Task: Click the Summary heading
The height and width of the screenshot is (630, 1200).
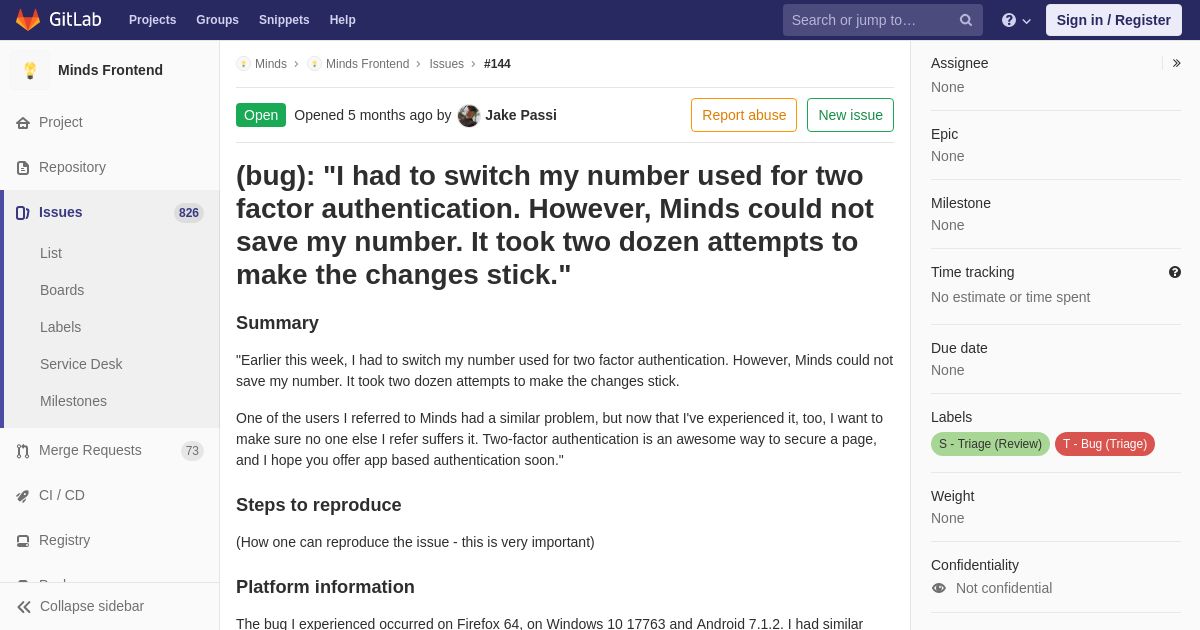Action: [x=277, y=323]
